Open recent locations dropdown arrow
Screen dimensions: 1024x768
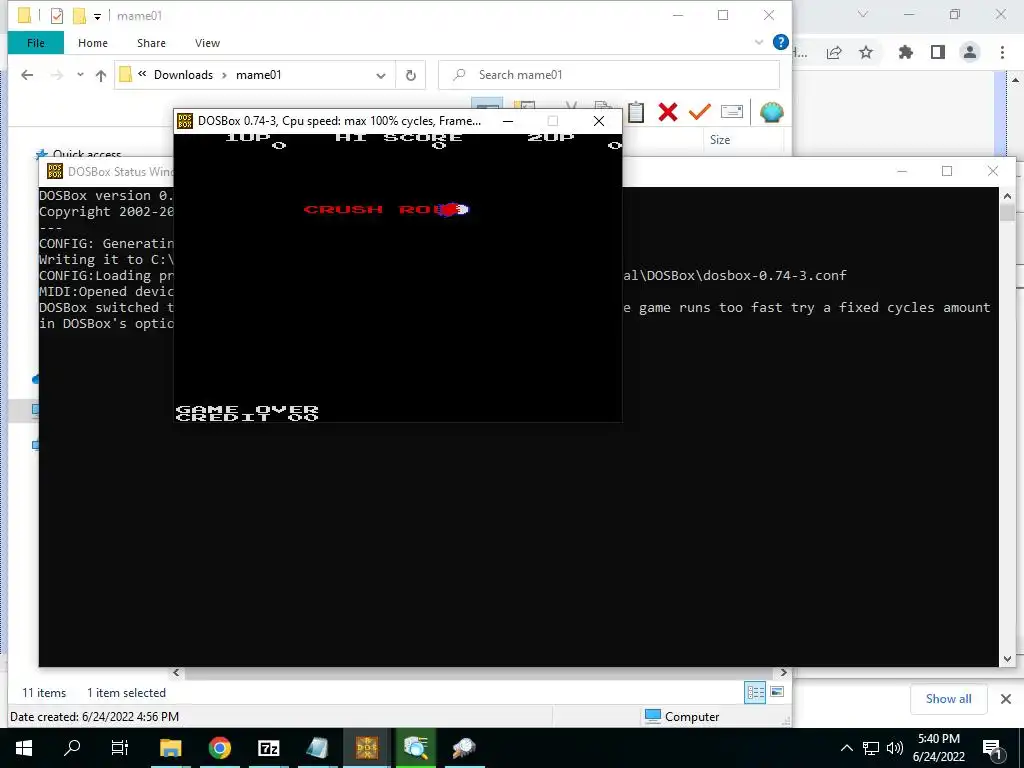click(x=80, y=74)
